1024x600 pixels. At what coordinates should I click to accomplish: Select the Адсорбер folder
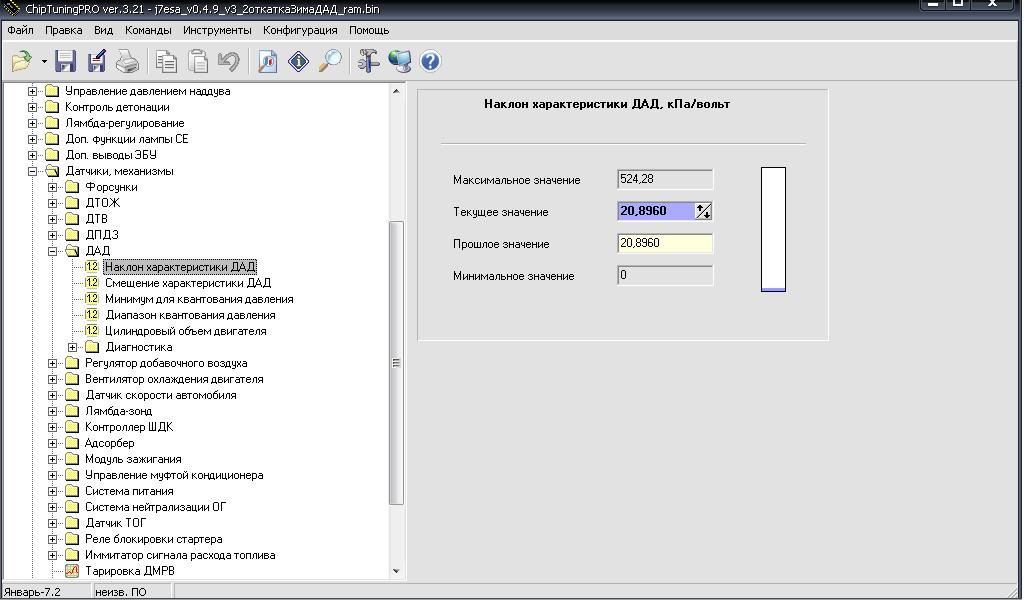coord(110,443)
